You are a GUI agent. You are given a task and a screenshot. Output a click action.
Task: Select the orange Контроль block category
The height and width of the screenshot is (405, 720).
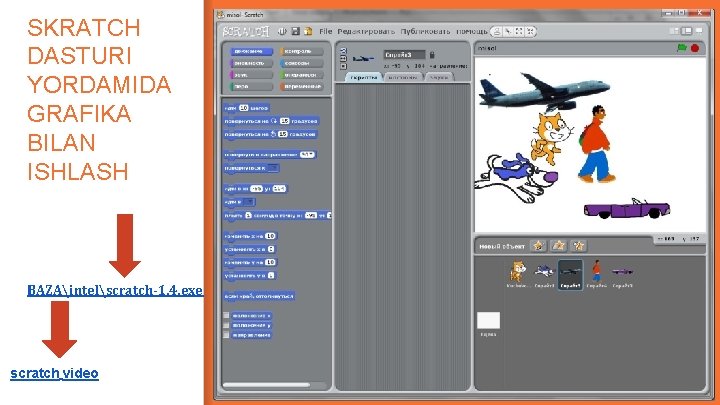(301, 51)
